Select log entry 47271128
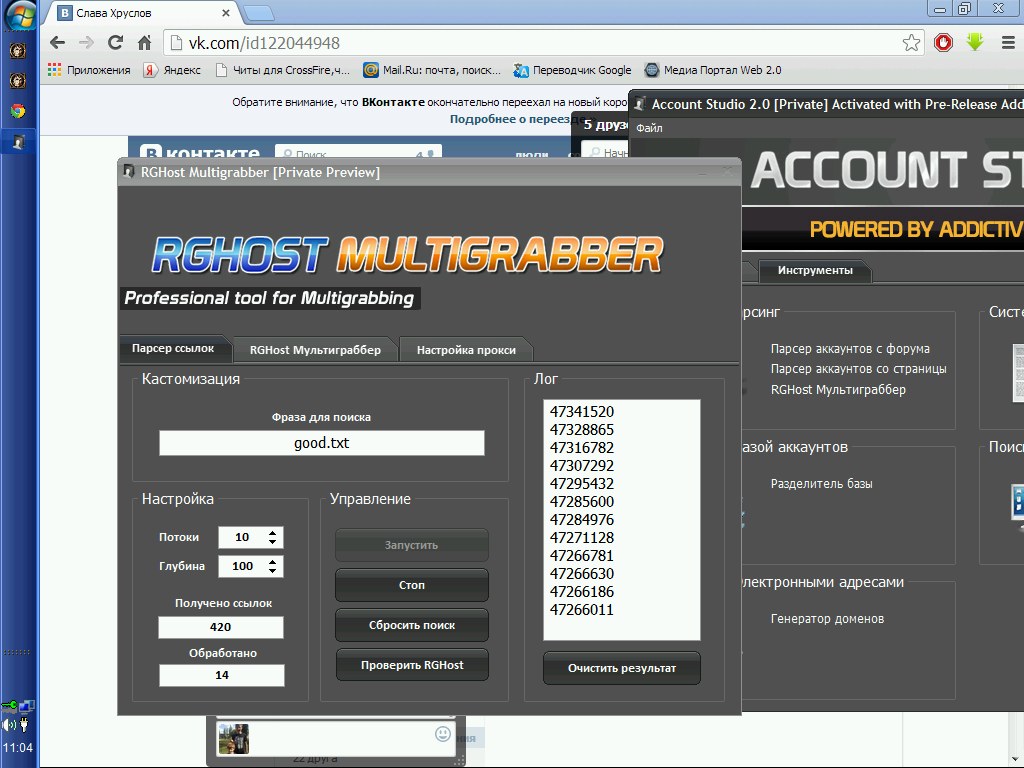1024x768 pixels. pyautogui.click(x=582, y=537)
